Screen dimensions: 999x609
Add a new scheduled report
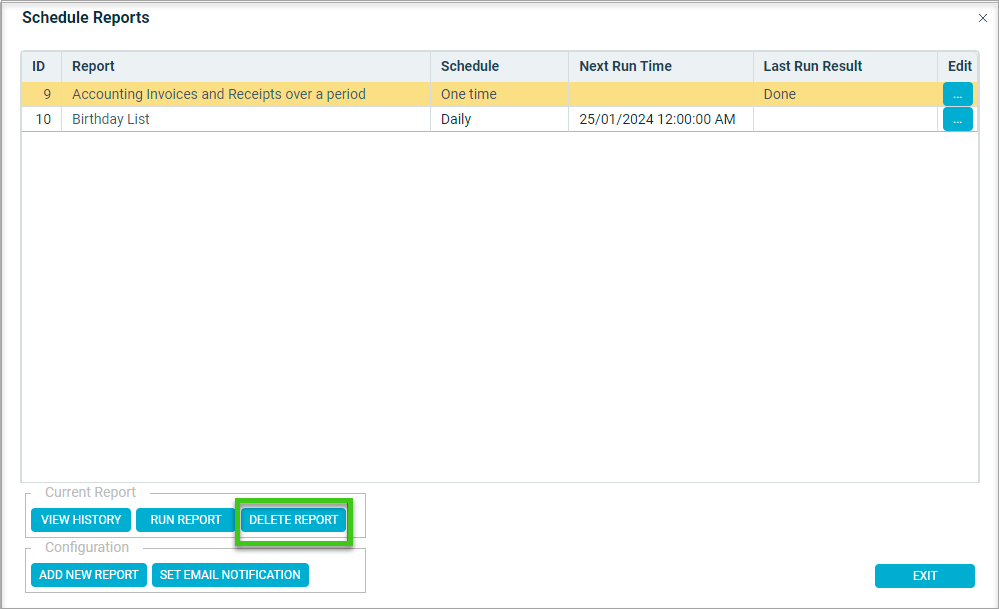(x=89, y=575)
